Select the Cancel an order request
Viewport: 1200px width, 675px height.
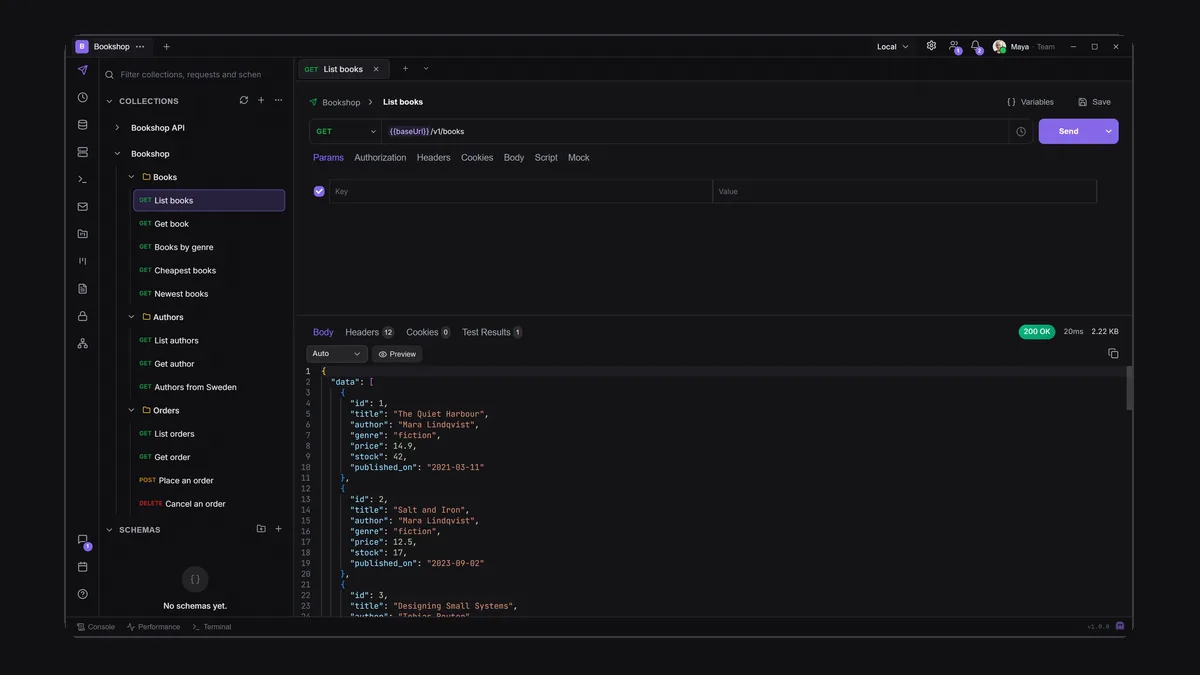209,504
